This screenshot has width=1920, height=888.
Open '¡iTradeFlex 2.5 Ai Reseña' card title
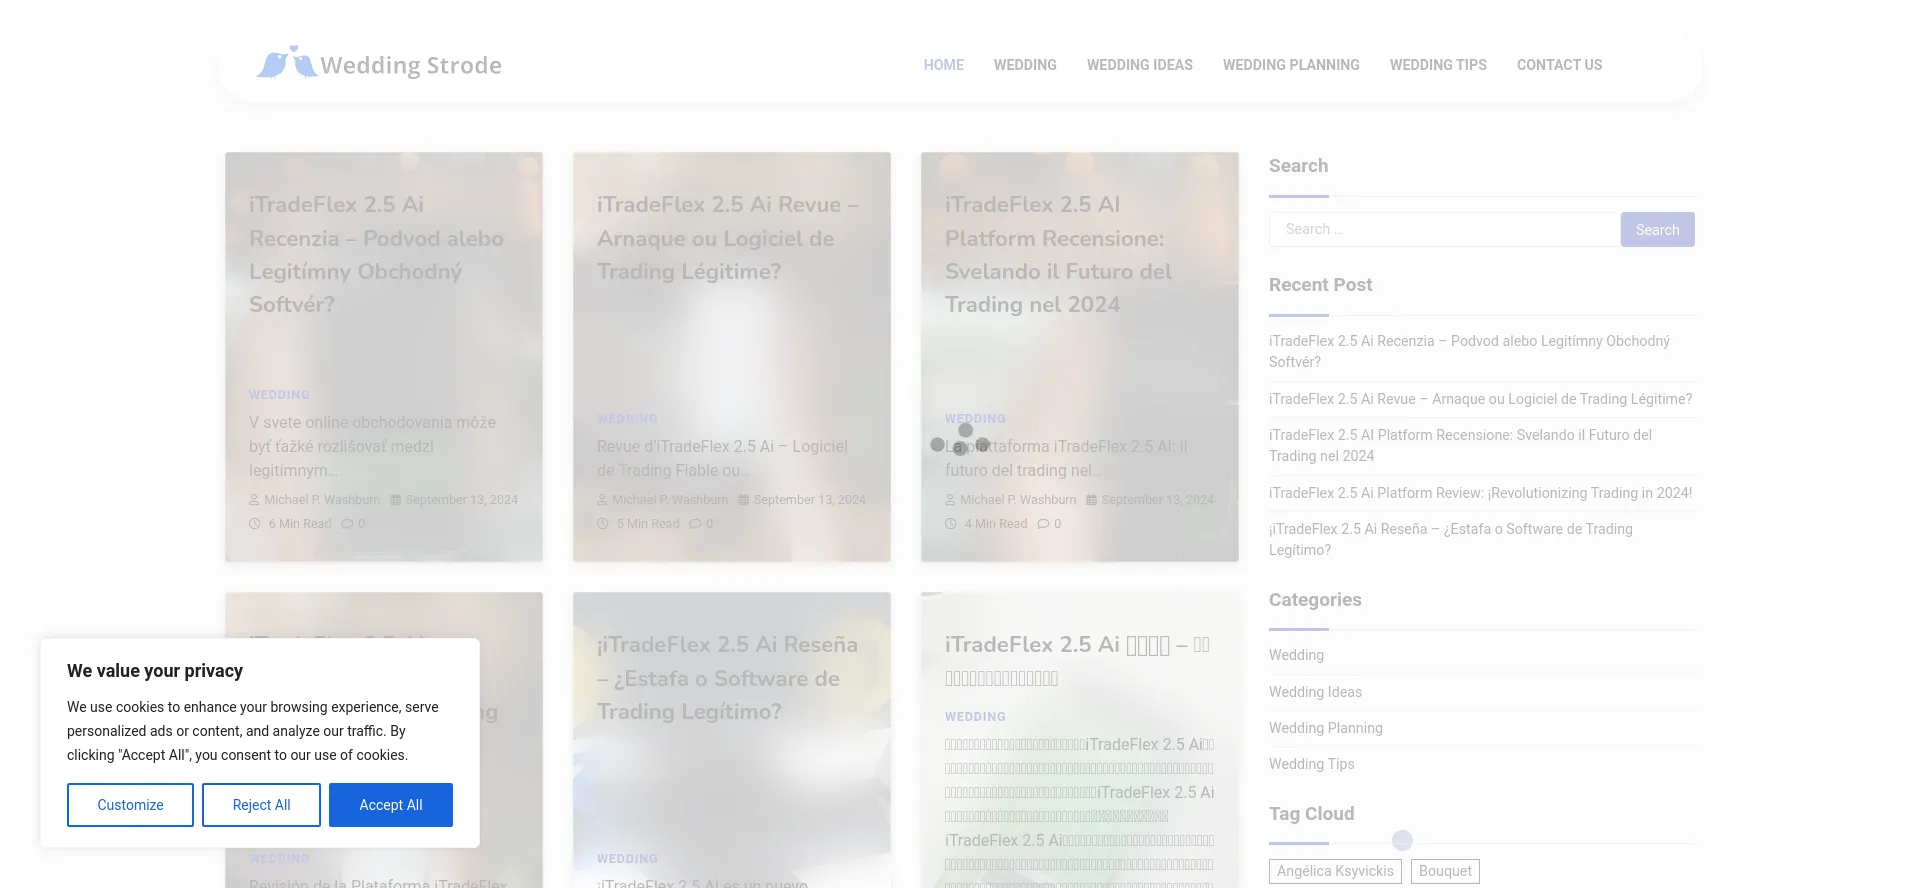coord(727,678)
